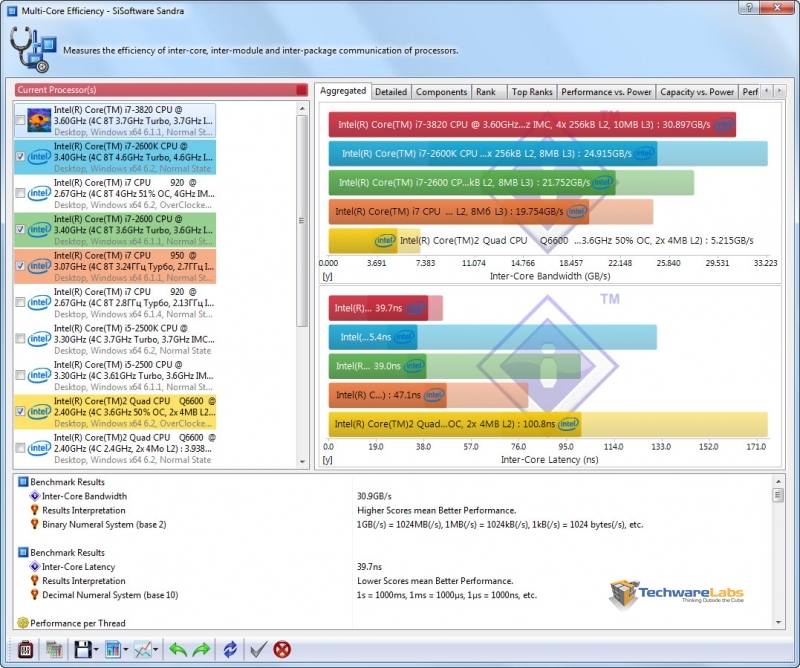Open the dropdown arrow next to the Save icon

click(96, 650)
